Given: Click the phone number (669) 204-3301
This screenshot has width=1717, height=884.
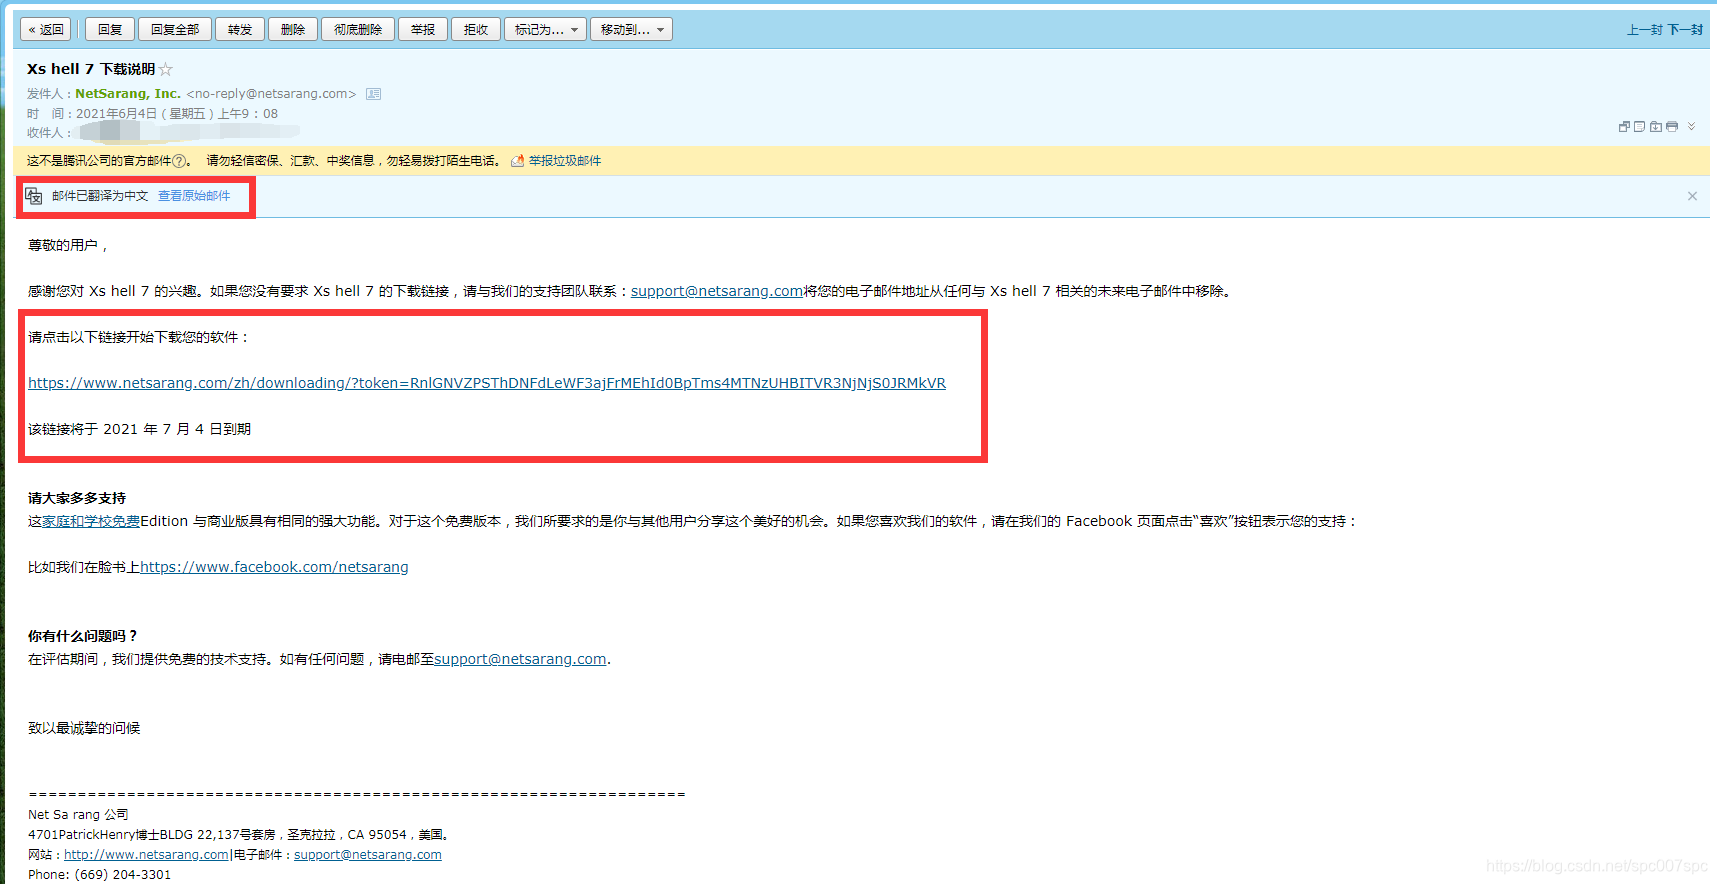Looking at the screenshot, I should click(x=123, y=875).
